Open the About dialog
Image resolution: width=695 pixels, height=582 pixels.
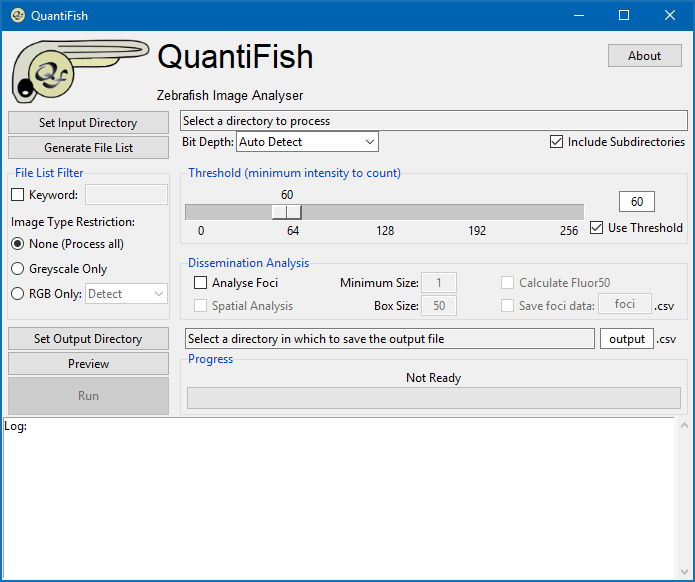pyautogui.click(x=644, y=55)
